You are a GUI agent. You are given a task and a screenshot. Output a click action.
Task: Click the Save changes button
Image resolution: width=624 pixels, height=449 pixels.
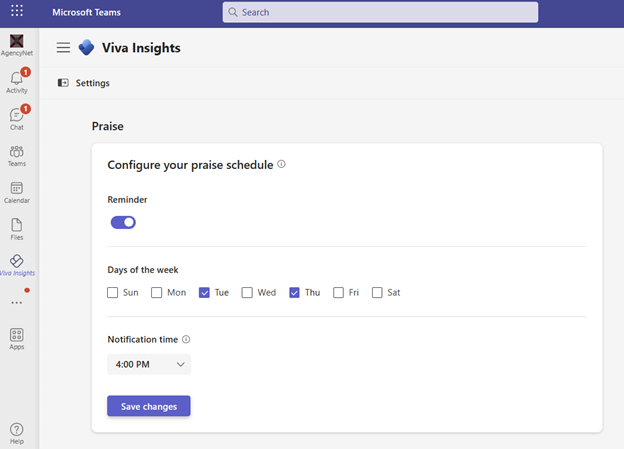point(148,406)
